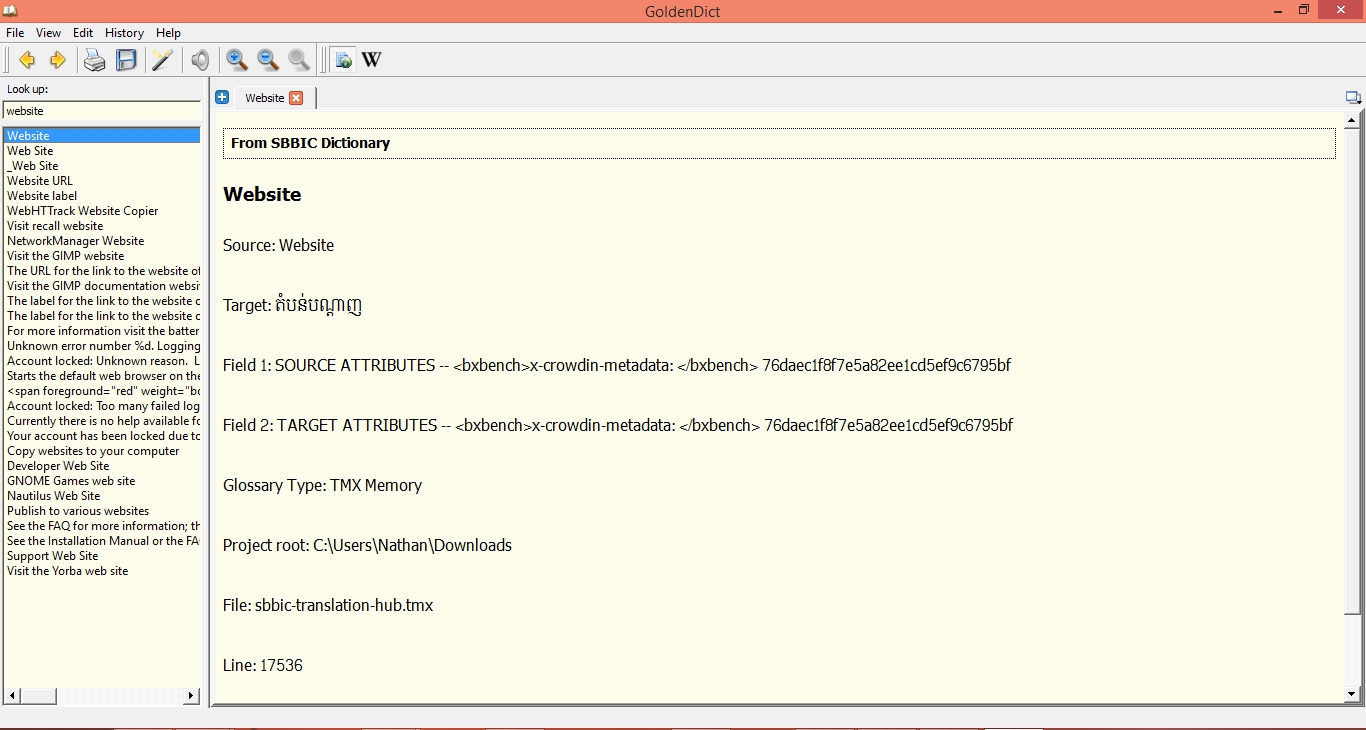Select 'Visit the Yorba web site' entry
The width and height of the screenshot is (1366, 730).
tap(102, 571)
